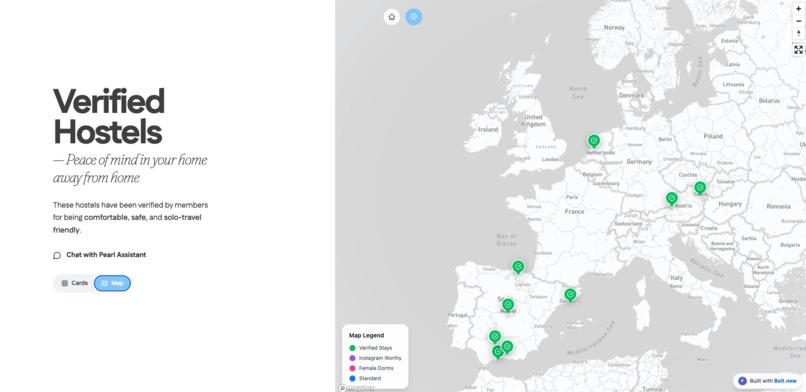The width and height of the screenshot is (806, 392).
Task: Click the Poland map label
Action: (x=713, y=136)
